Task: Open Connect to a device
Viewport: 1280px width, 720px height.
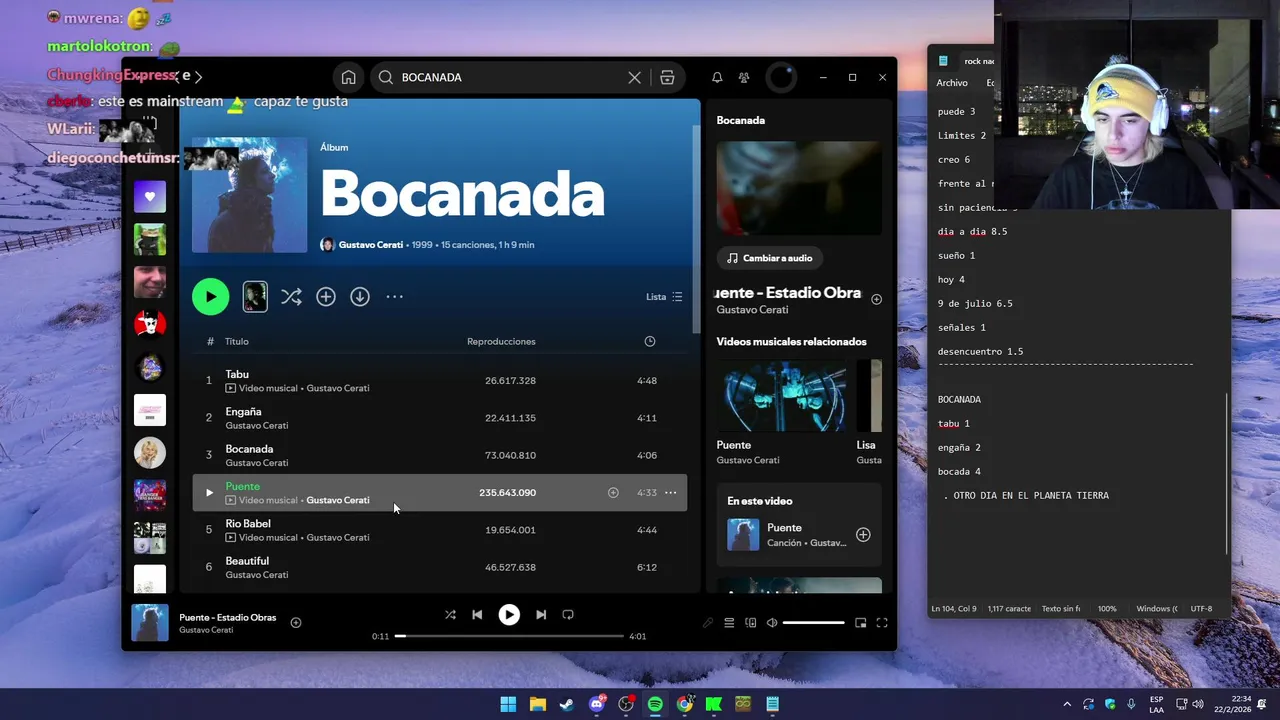Action: click(751, 623)
